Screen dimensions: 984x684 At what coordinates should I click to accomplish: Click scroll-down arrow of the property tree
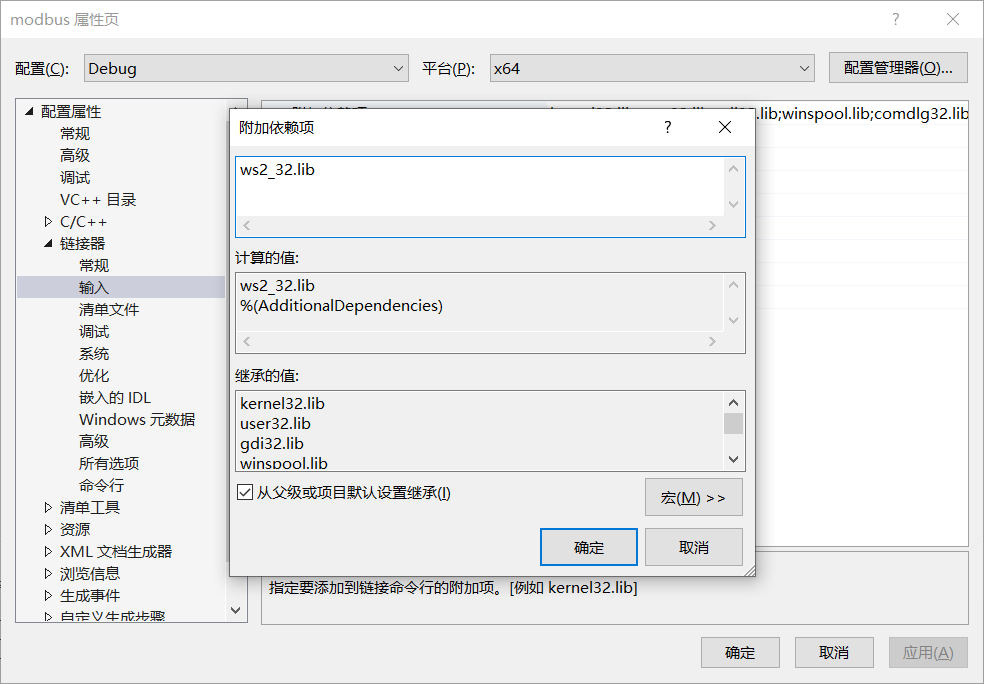coord(235,610)
